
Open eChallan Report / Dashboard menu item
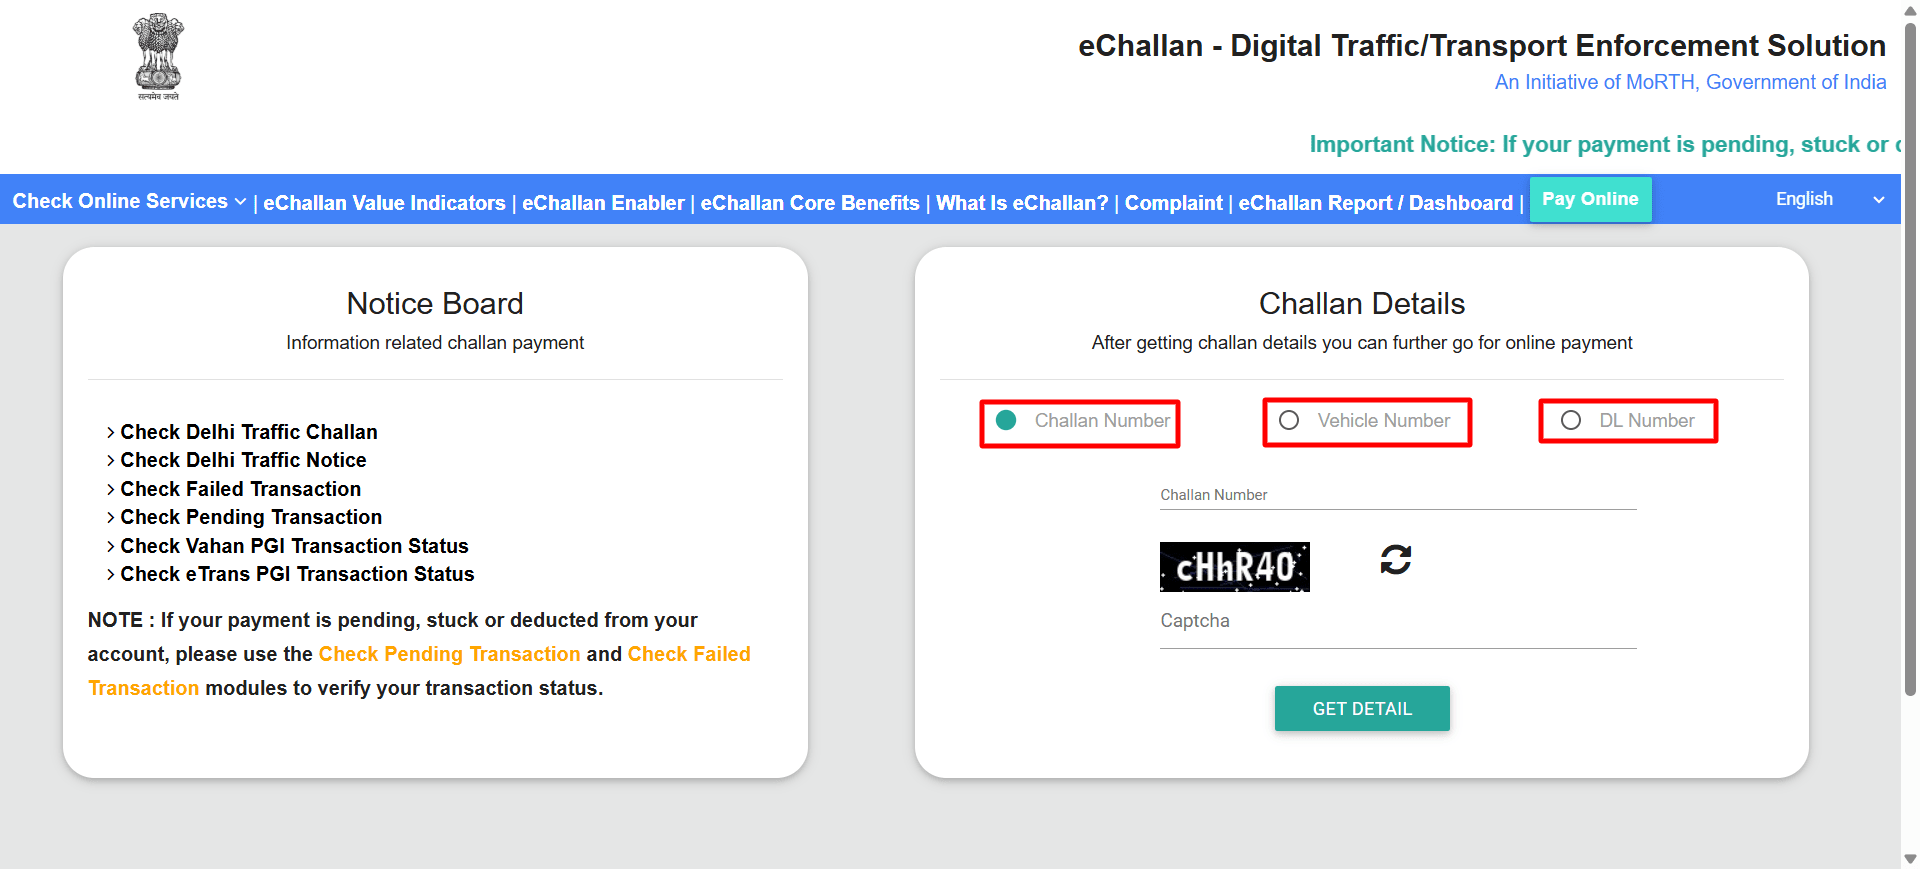tap(1375, 203)
